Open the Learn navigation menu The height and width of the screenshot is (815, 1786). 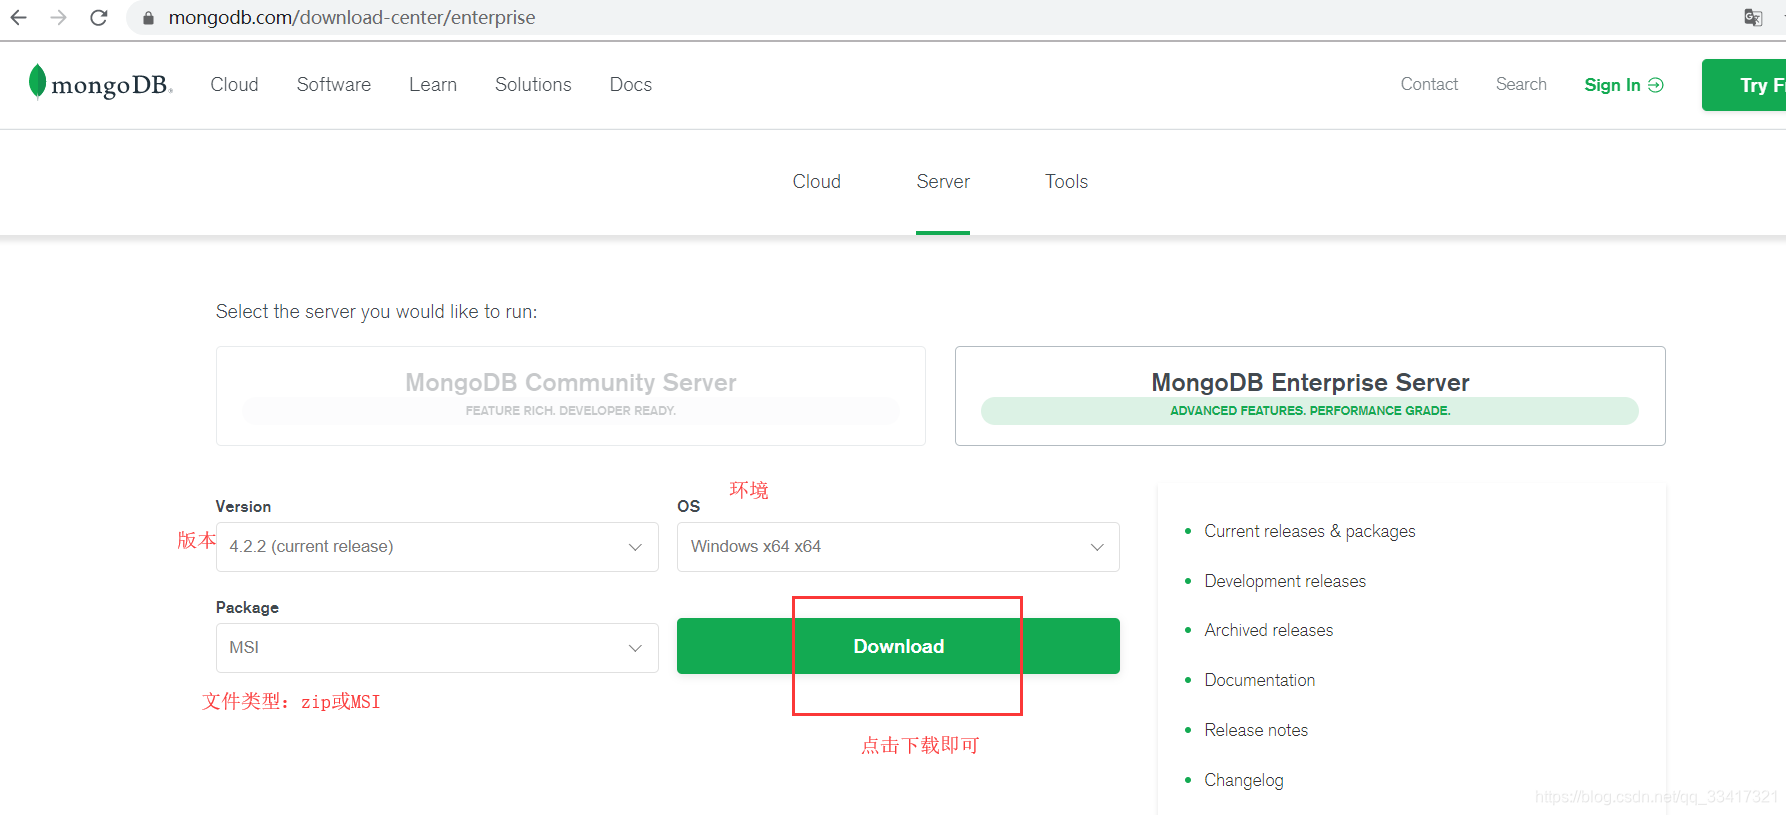coord(433,85)
